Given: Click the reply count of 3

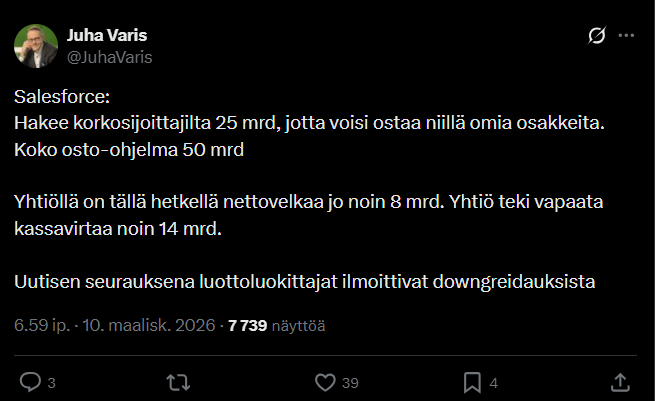Looking at the screenshot, I should [51, 382].
